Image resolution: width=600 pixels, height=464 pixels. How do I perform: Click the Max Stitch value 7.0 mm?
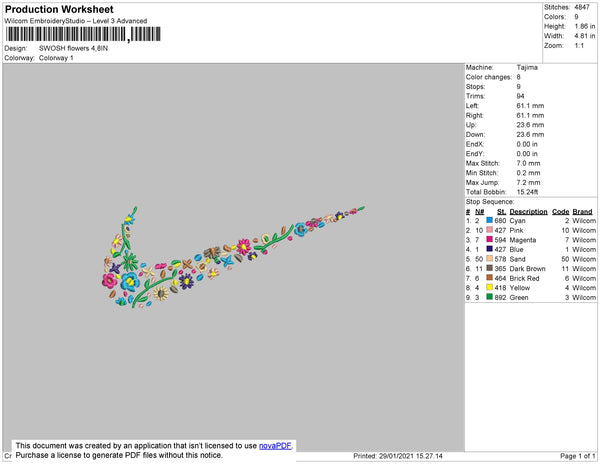click(x=528, y=163)
